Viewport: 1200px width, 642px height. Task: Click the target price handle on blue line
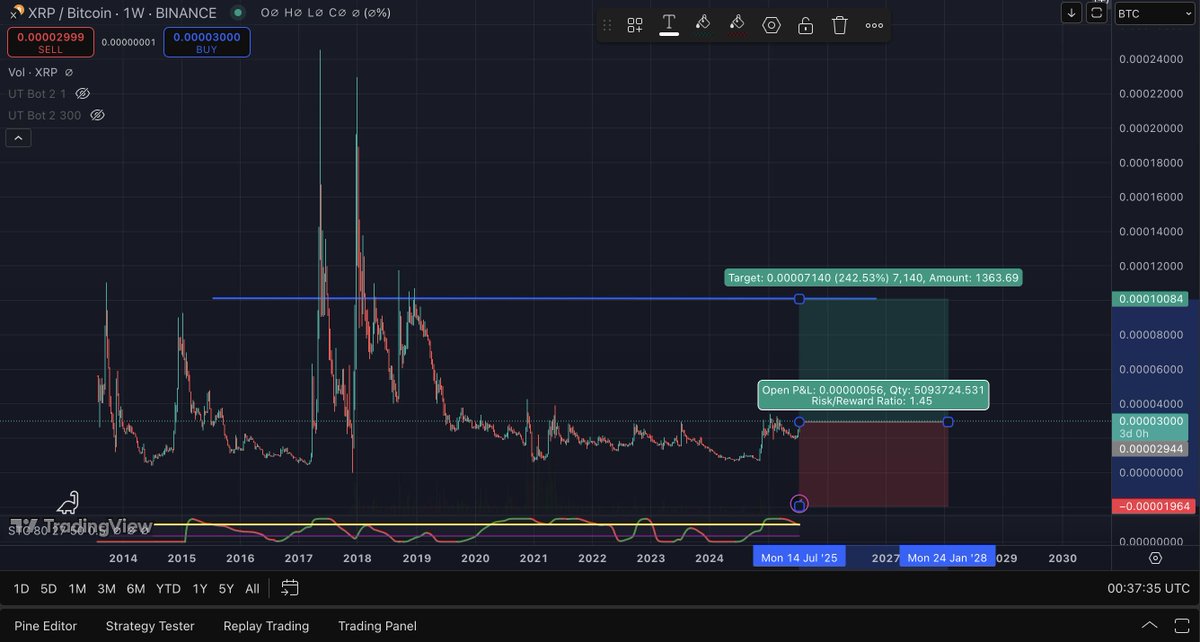(799, 299)
